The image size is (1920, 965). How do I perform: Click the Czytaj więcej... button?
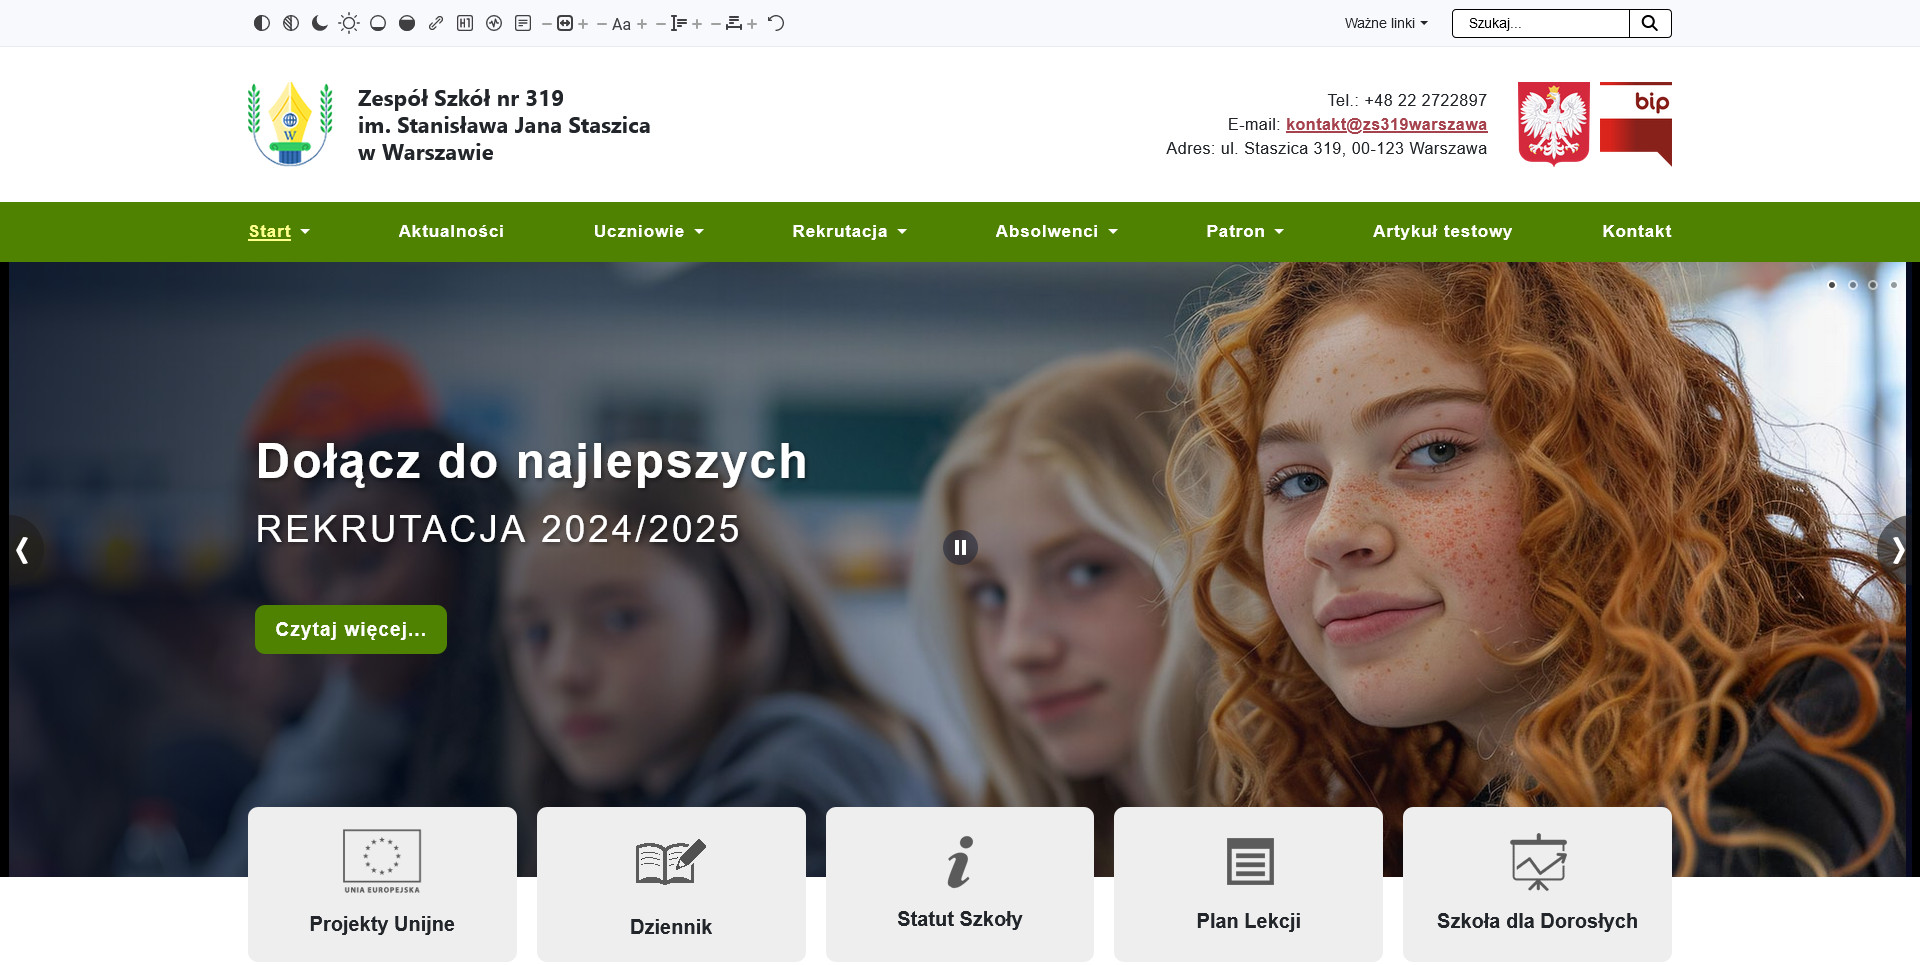point(350,629)
